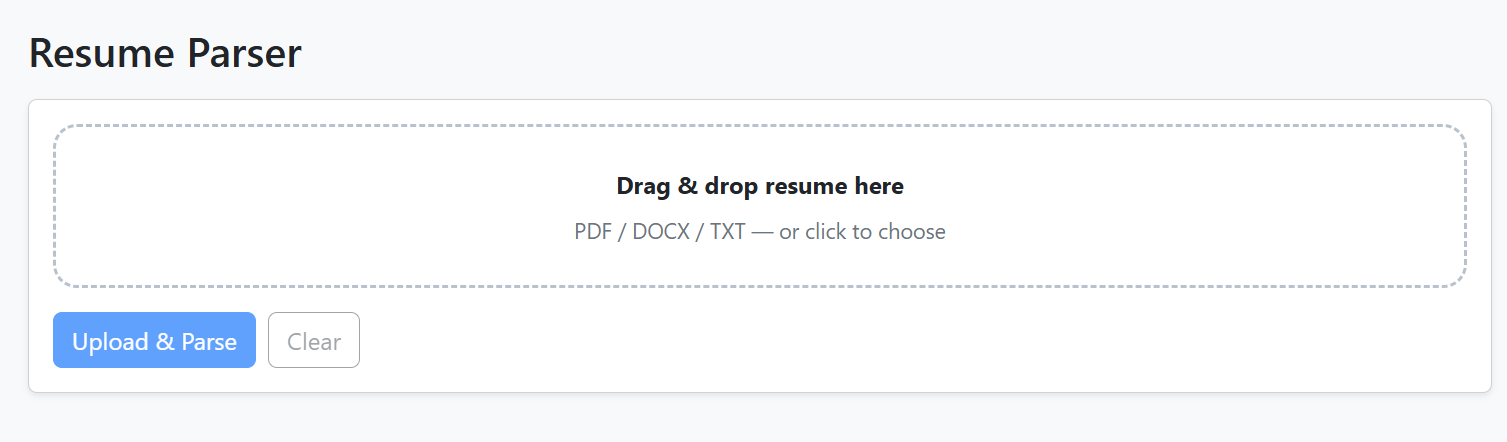Click inside the dashed upload box
Image resolution: width=1507 pixels, height=442 pixels.
click(300, 207)
